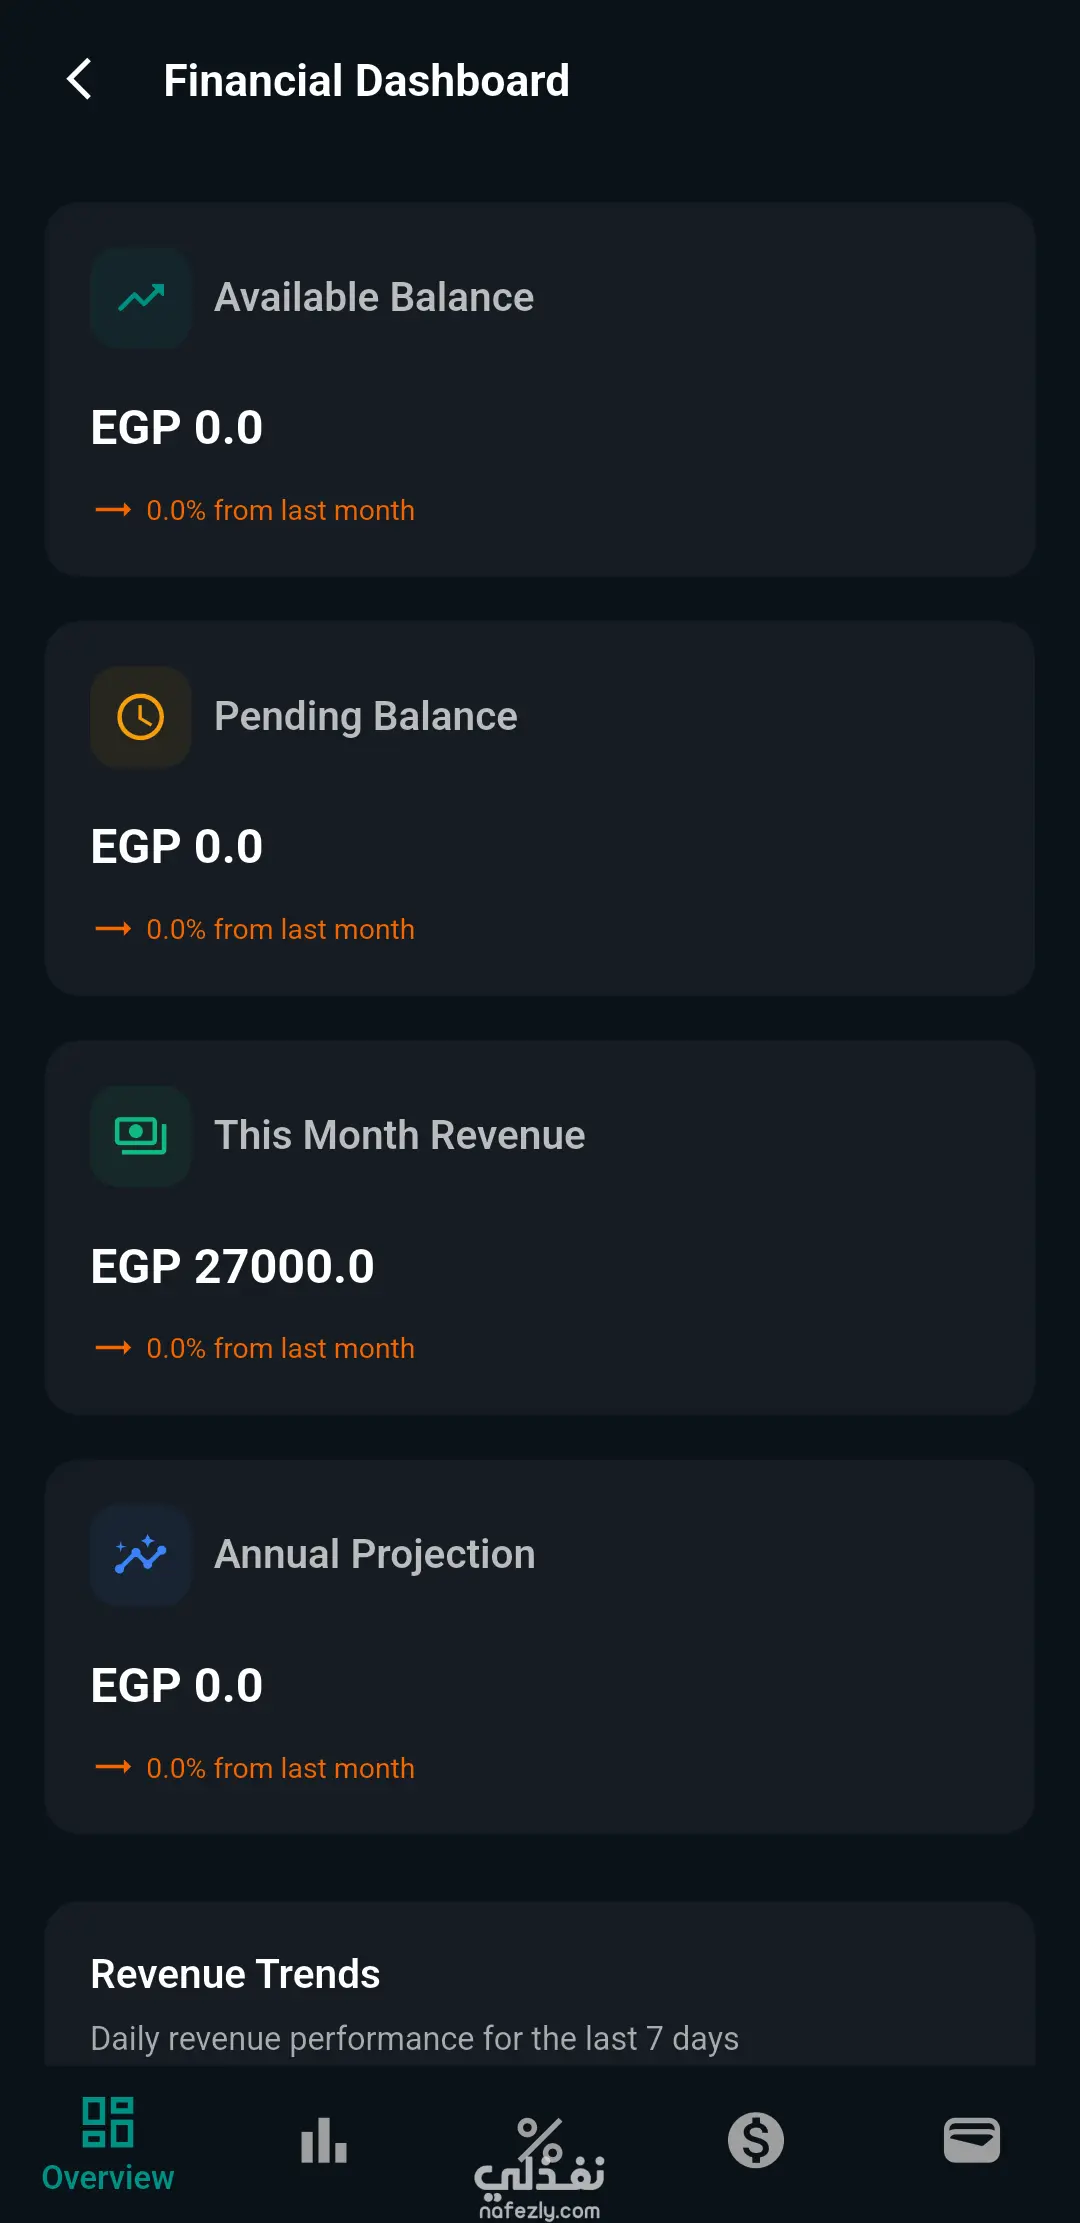This screenshot has height=2223, width=1080.
Task: Tap the Revenue Trends section heading
Action: 235,1974
